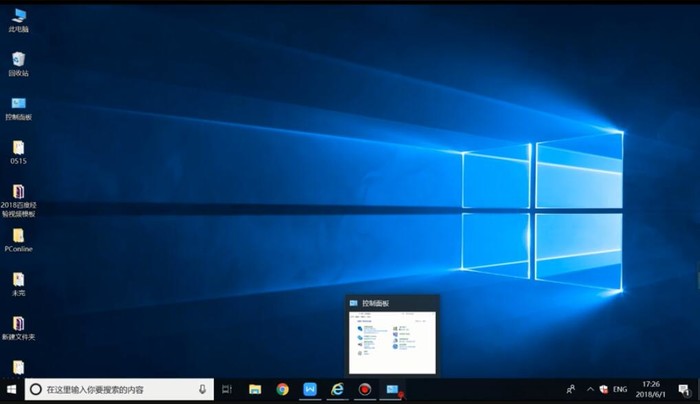Click the security shield tray icon
Screen dimensions: 700x404
tap(604, 389)
